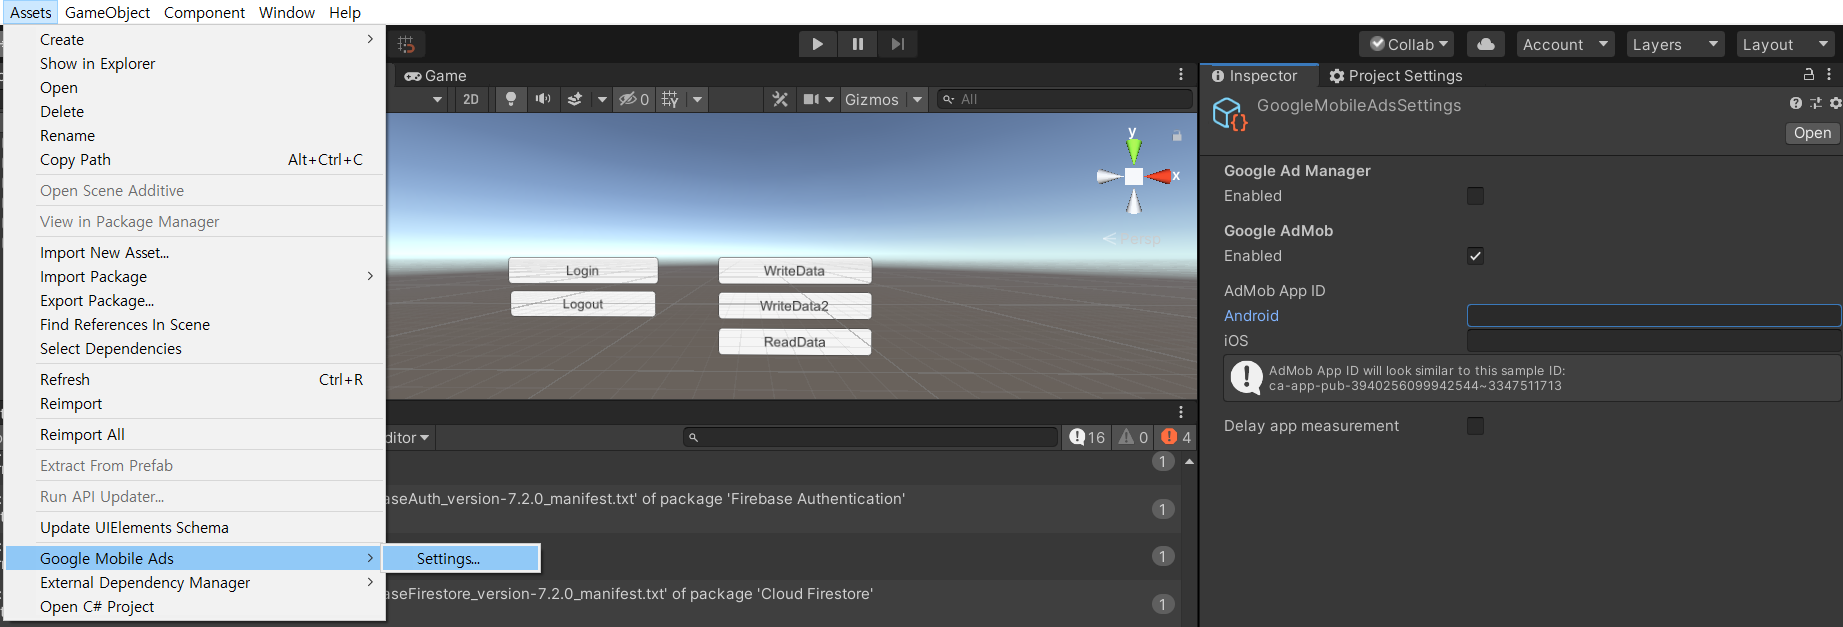Image resolution: width=1843 pixels, height=627 pixels.
Task: Click the AdMob Android App ID field
Action: click(x=1653, y=316)
